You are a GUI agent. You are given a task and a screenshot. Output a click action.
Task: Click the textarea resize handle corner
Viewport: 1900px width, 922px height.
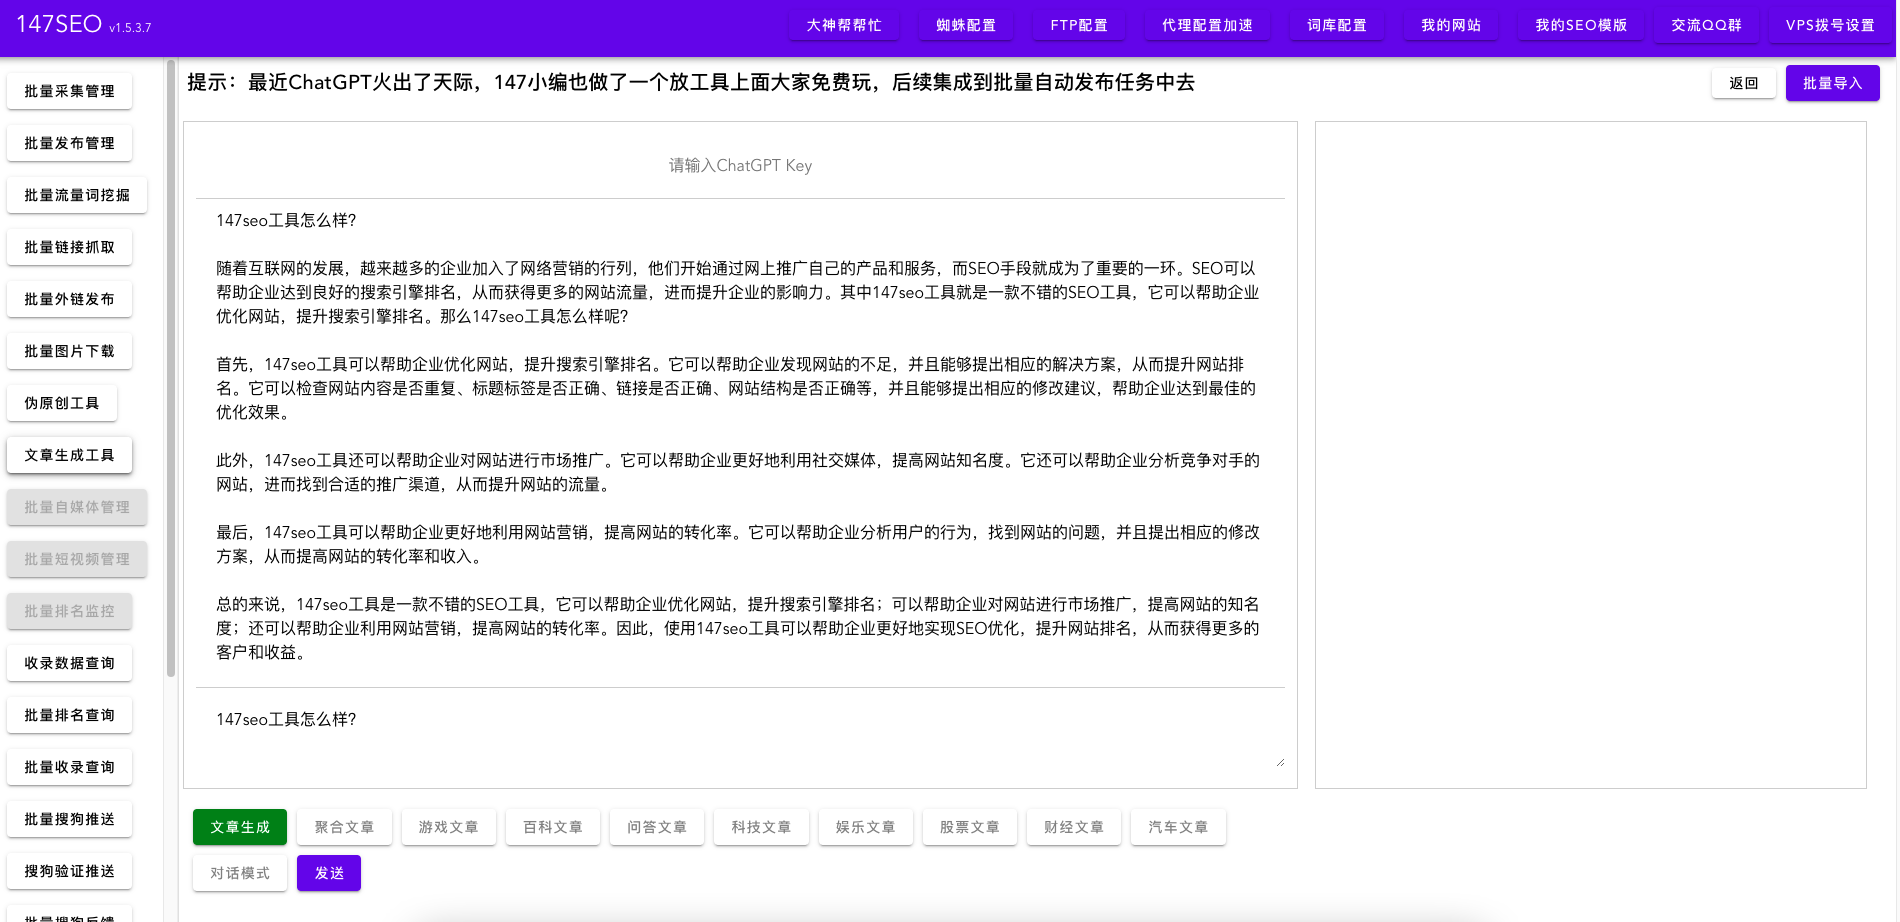pos(1279,762)
